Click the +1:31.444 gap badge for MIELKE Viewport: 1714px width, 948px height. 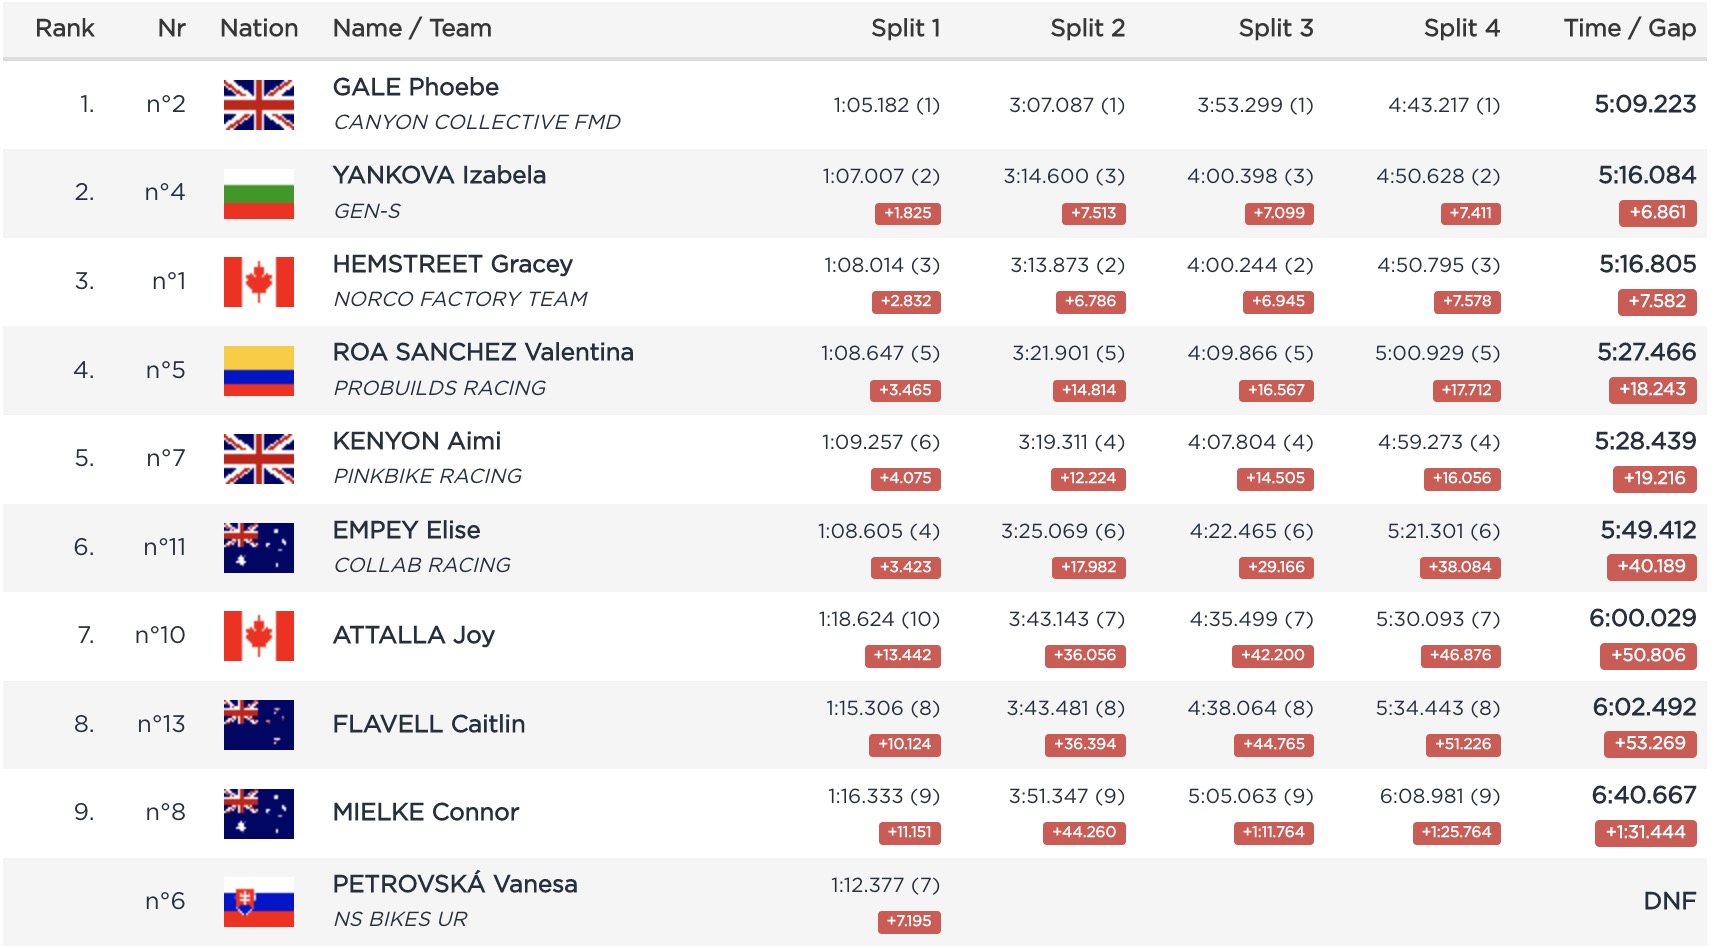click(1645, 832)
